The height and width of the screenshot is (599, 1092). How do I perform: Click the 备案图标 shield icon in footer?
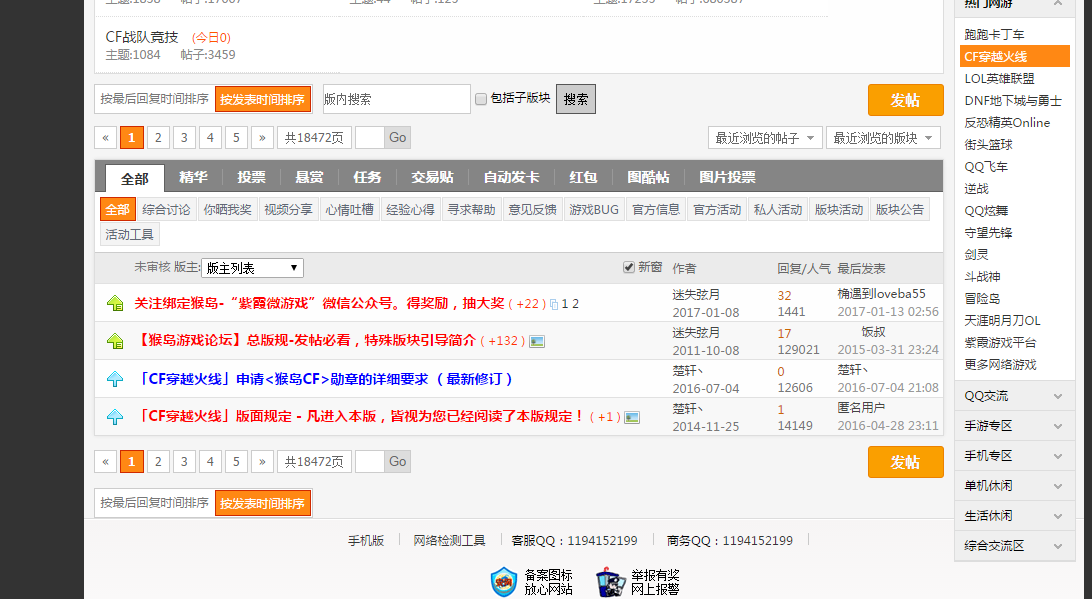pos(504,582)
